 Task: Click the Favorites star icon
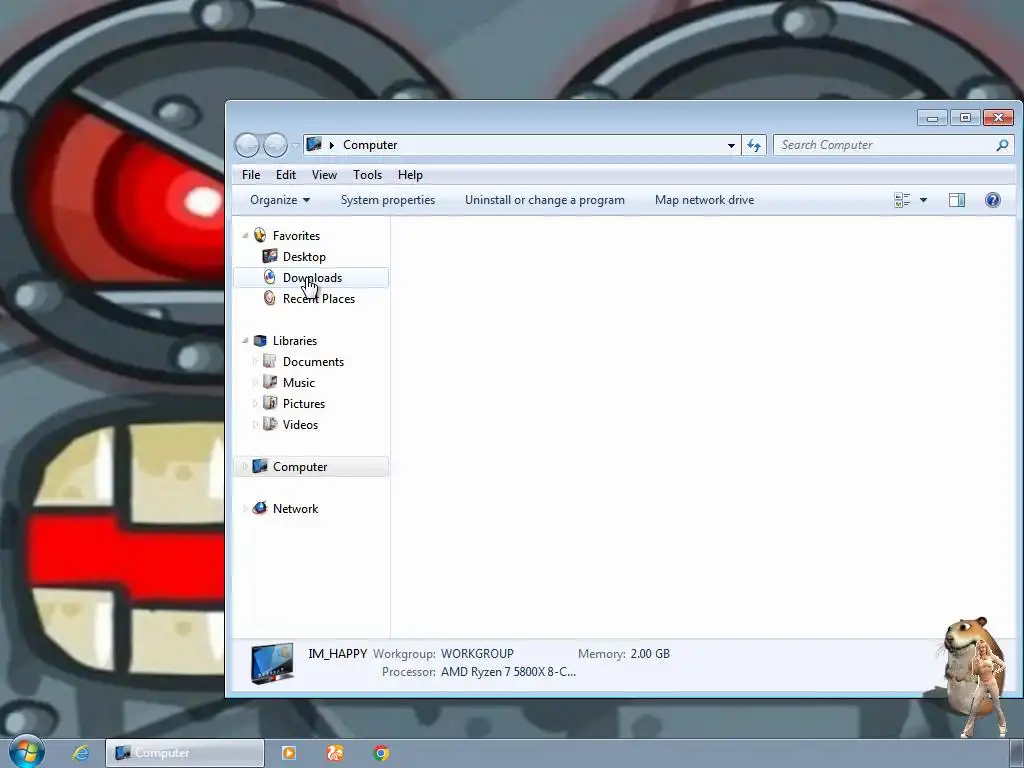click(x=260, y=235)
